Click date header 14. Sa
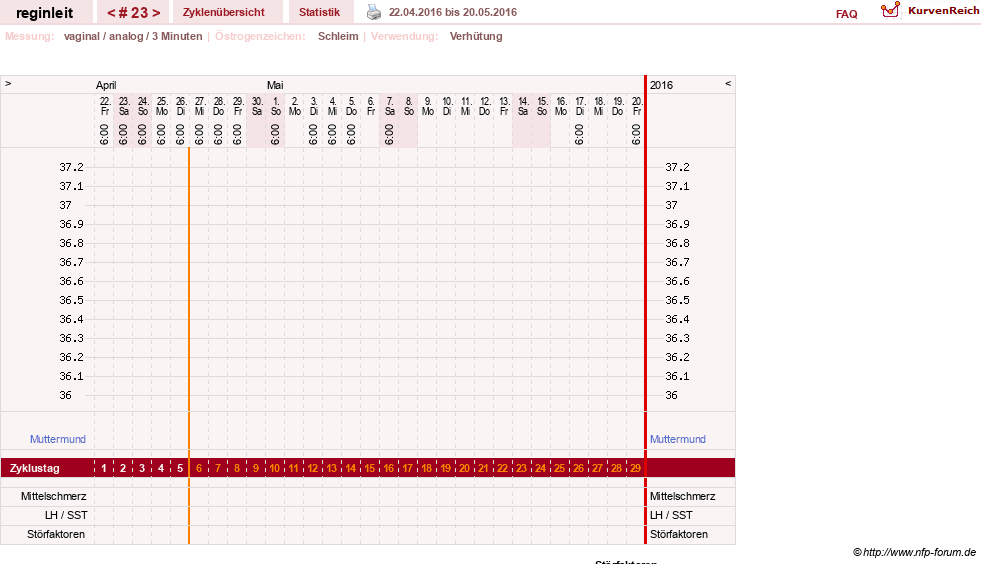Image resolution: width=981 pixels, height=564 pixels. point(522,106)
